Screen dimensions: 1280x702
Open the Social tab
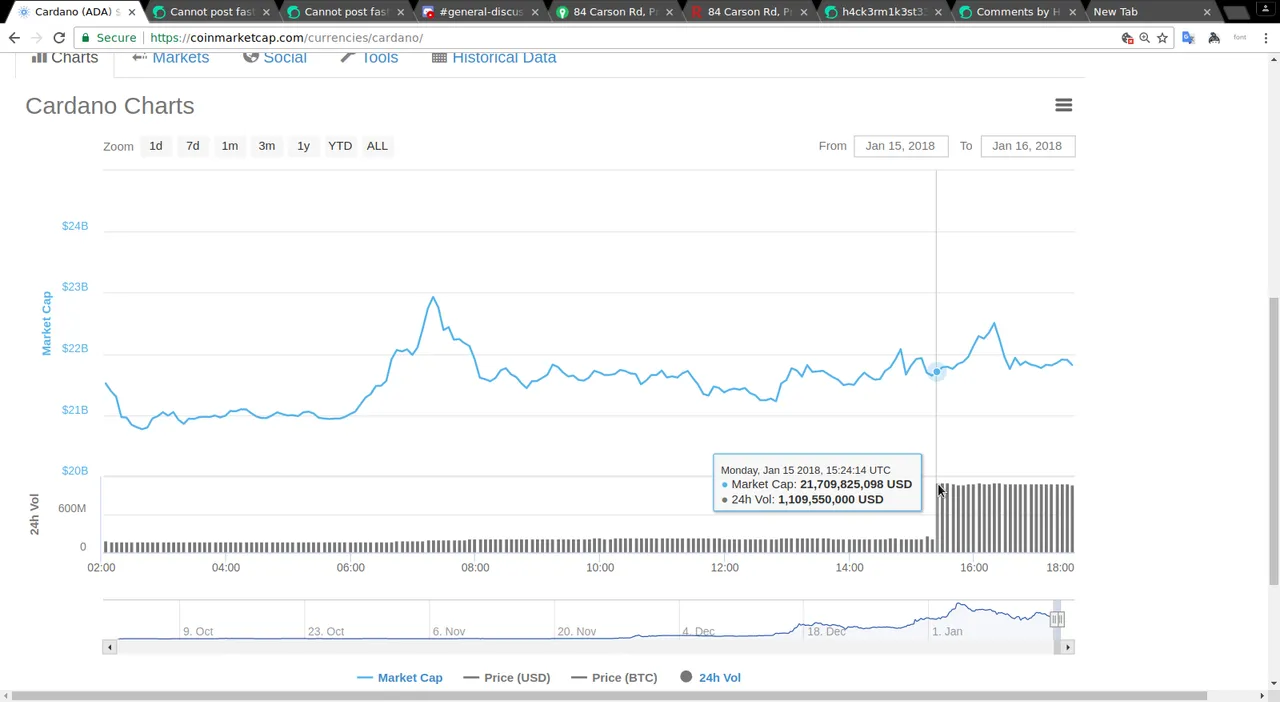pos(275,57)
